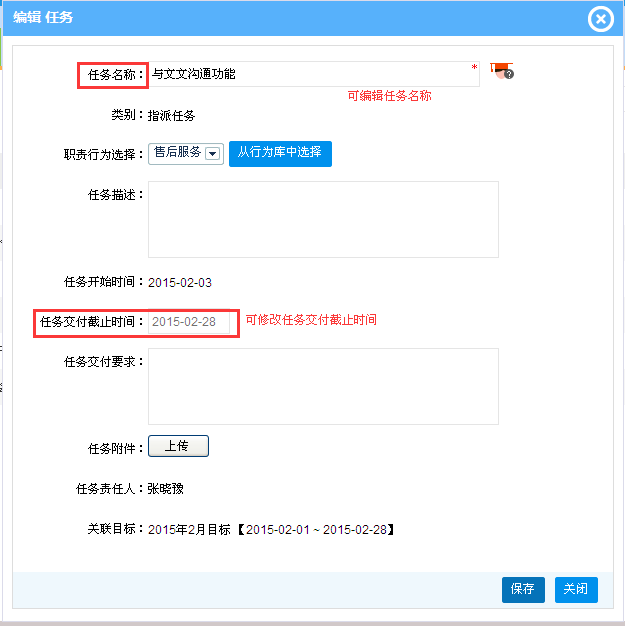This screenshot has width=625, height=626.
Task: Click the 指派任务 category text
Action: [x=171, y=116]
